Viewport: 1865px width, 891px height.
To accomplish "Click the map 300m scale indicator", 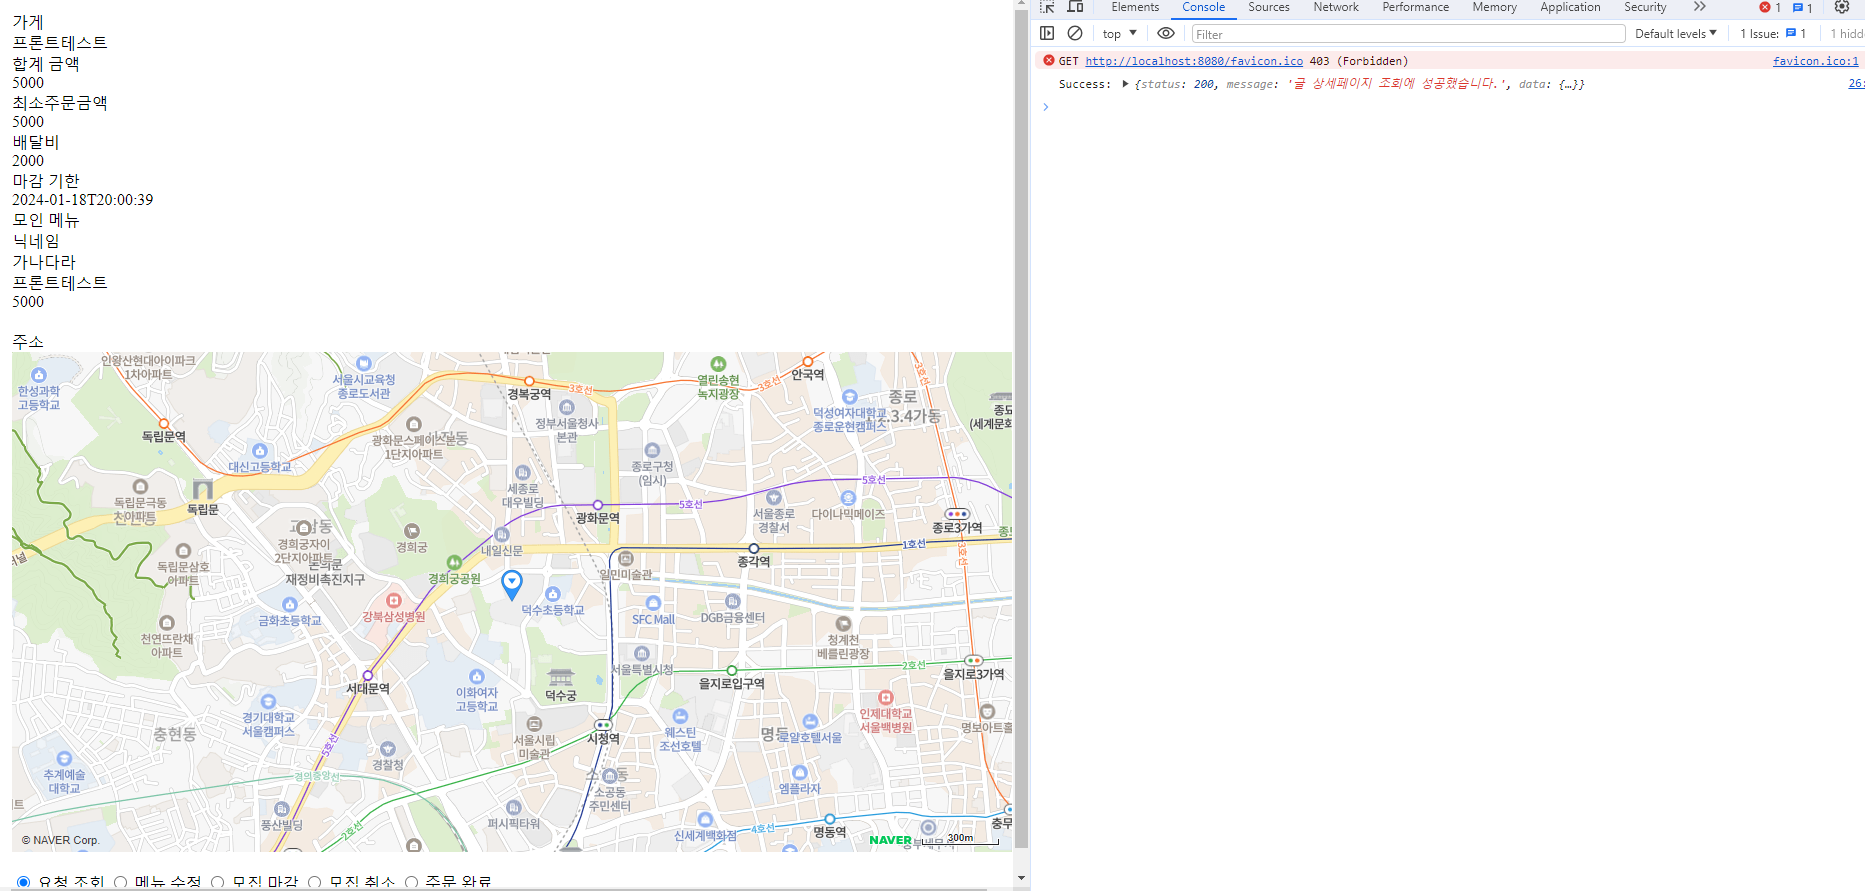I will (x=958, y=840).
